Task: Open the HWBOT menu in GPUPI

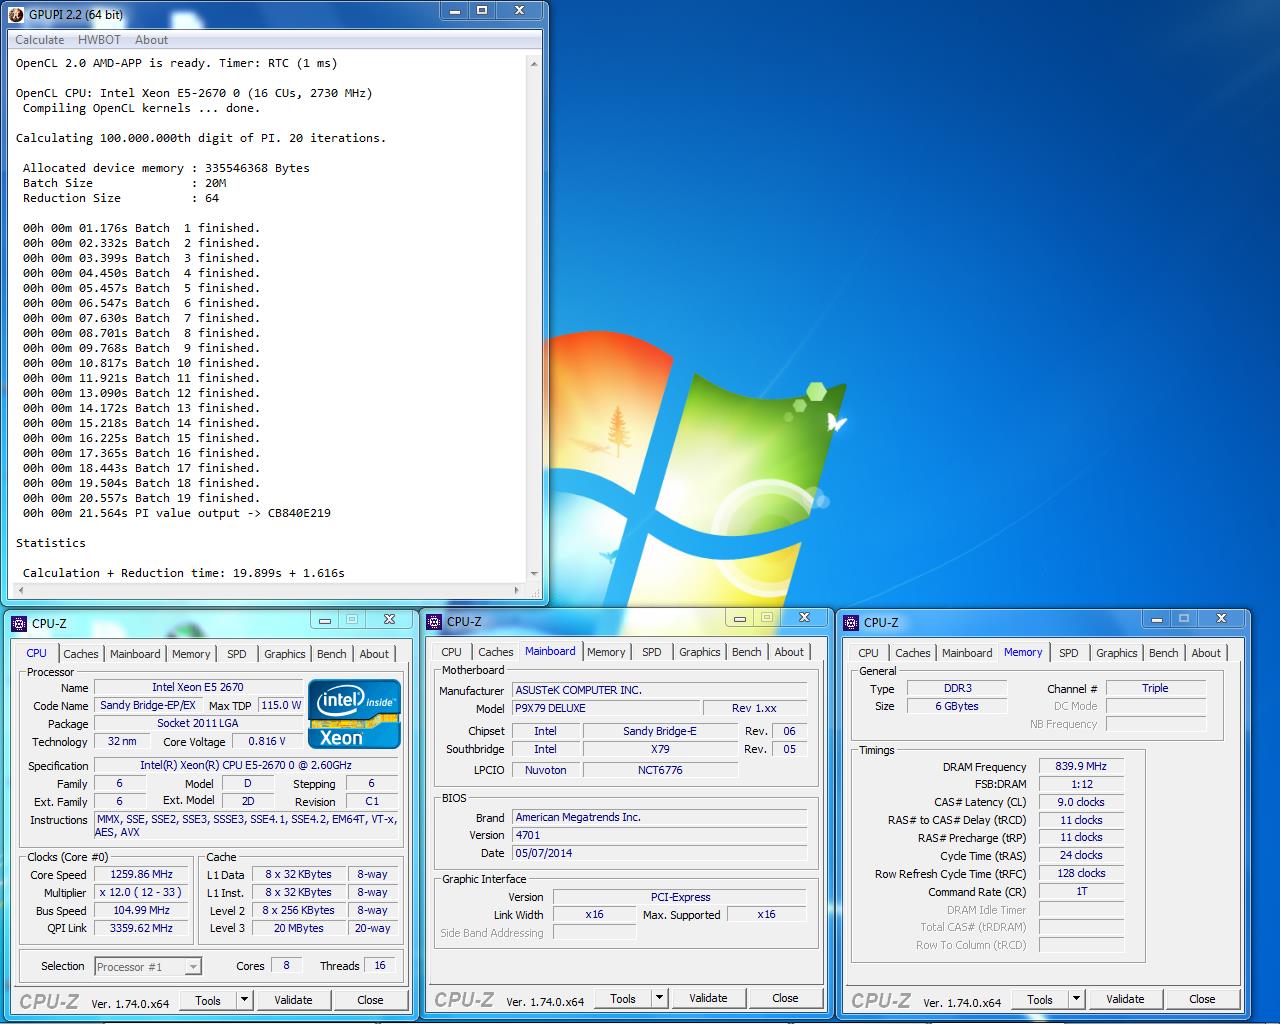Action: (99, 40)
